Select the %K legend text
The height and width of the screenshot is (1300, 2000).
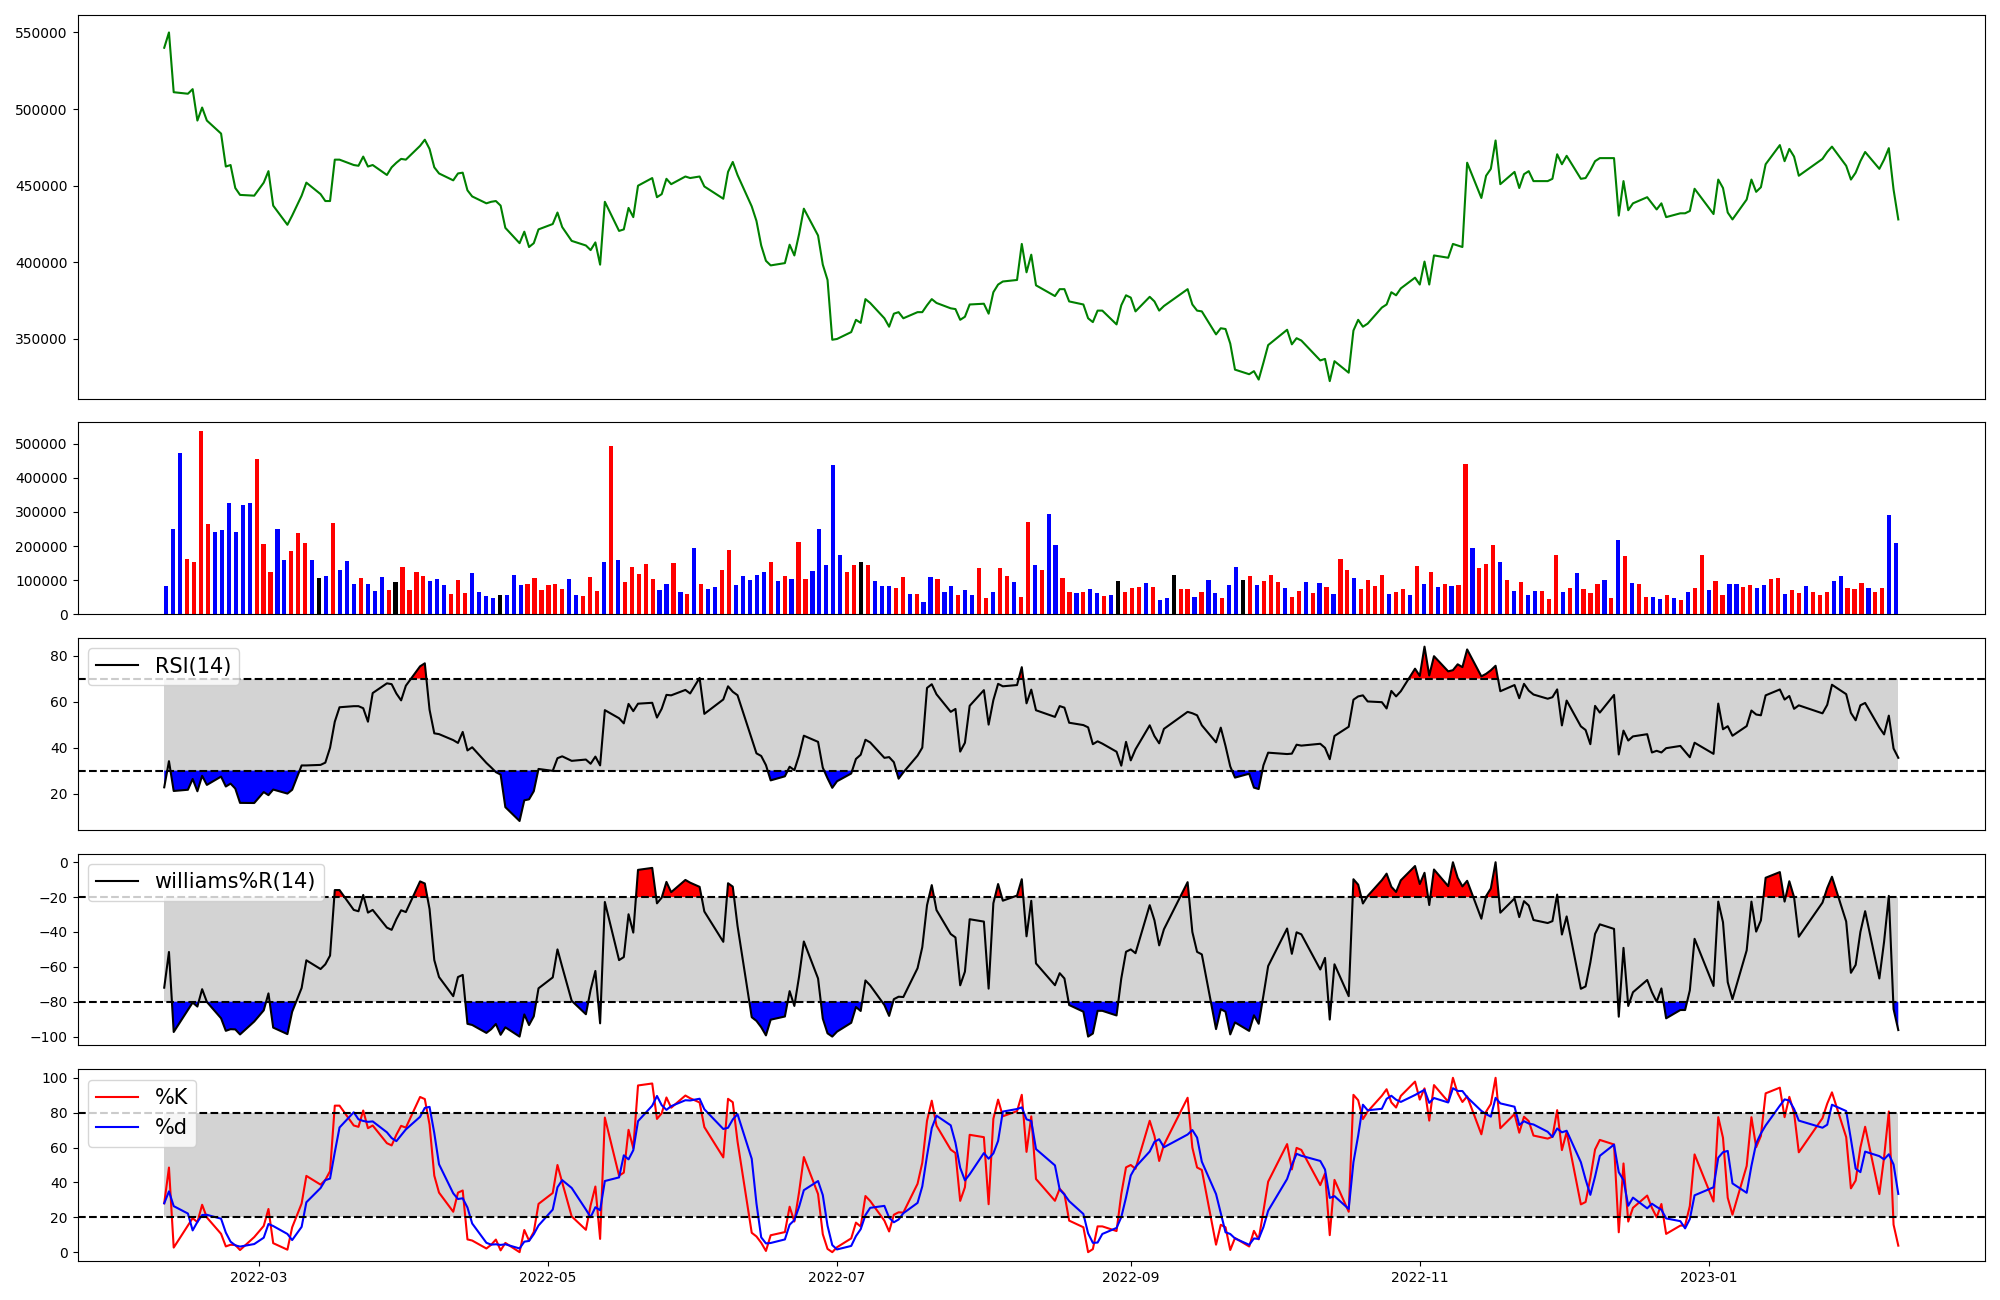[171, 1097]
